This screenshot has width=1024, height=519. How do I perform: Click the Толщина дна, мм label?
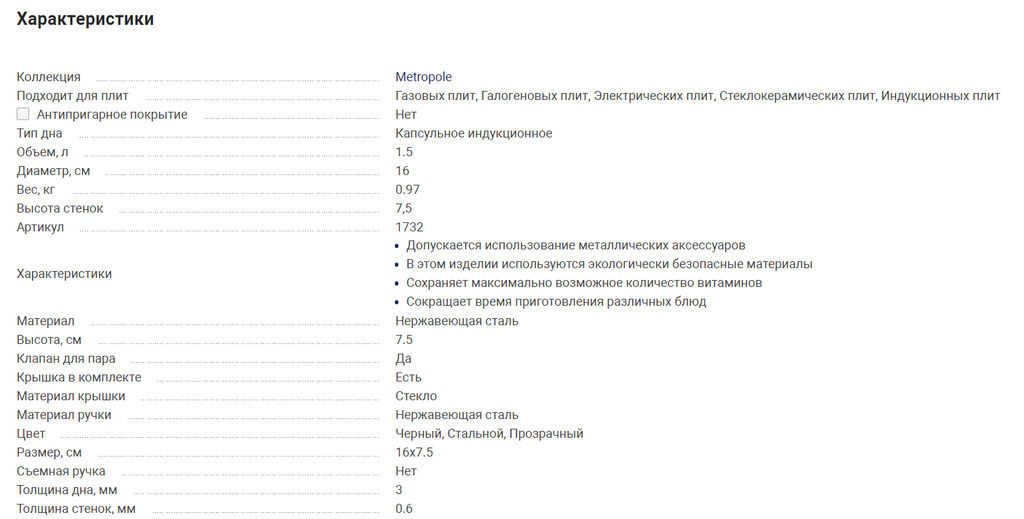[67, 490]
